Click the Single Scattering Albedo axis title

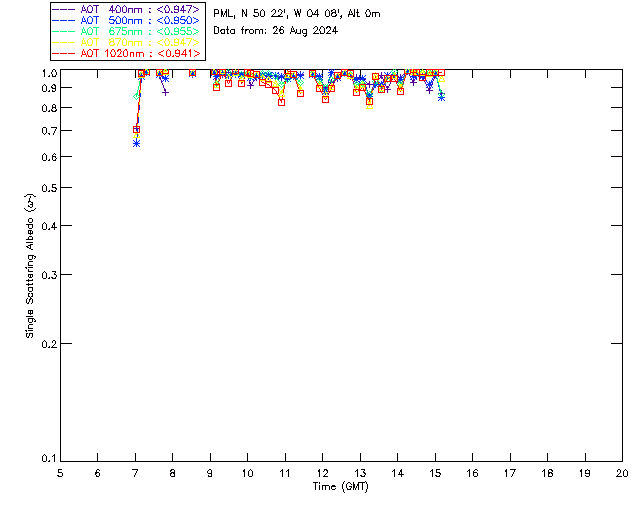tap(30, 266)
